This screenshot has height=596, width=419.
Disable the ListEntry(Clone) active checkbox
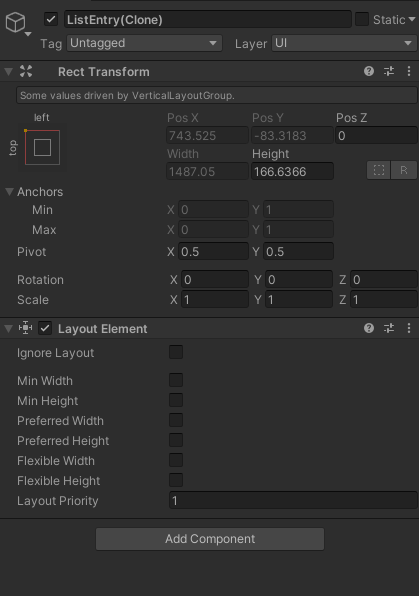tap(51, 19)
